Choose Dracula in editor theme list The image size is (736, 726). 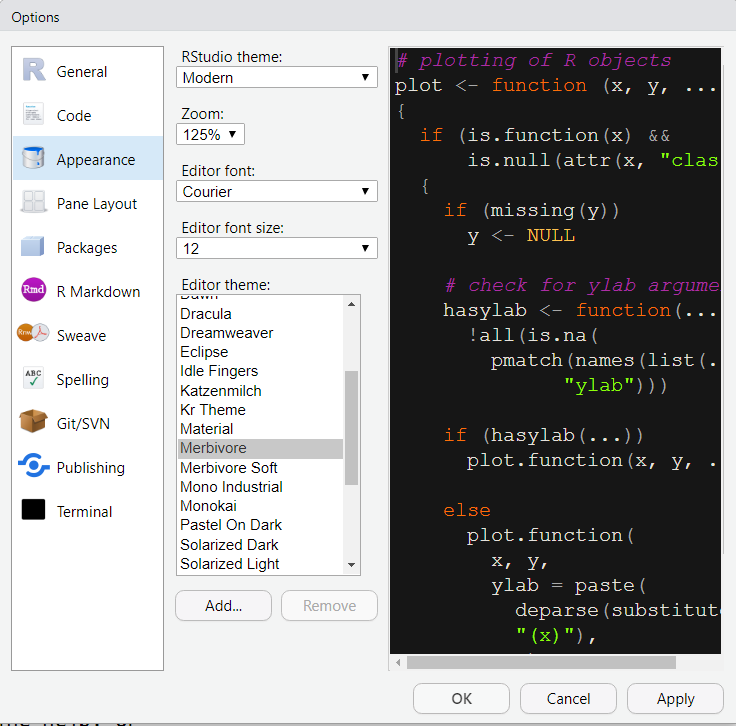206,314
